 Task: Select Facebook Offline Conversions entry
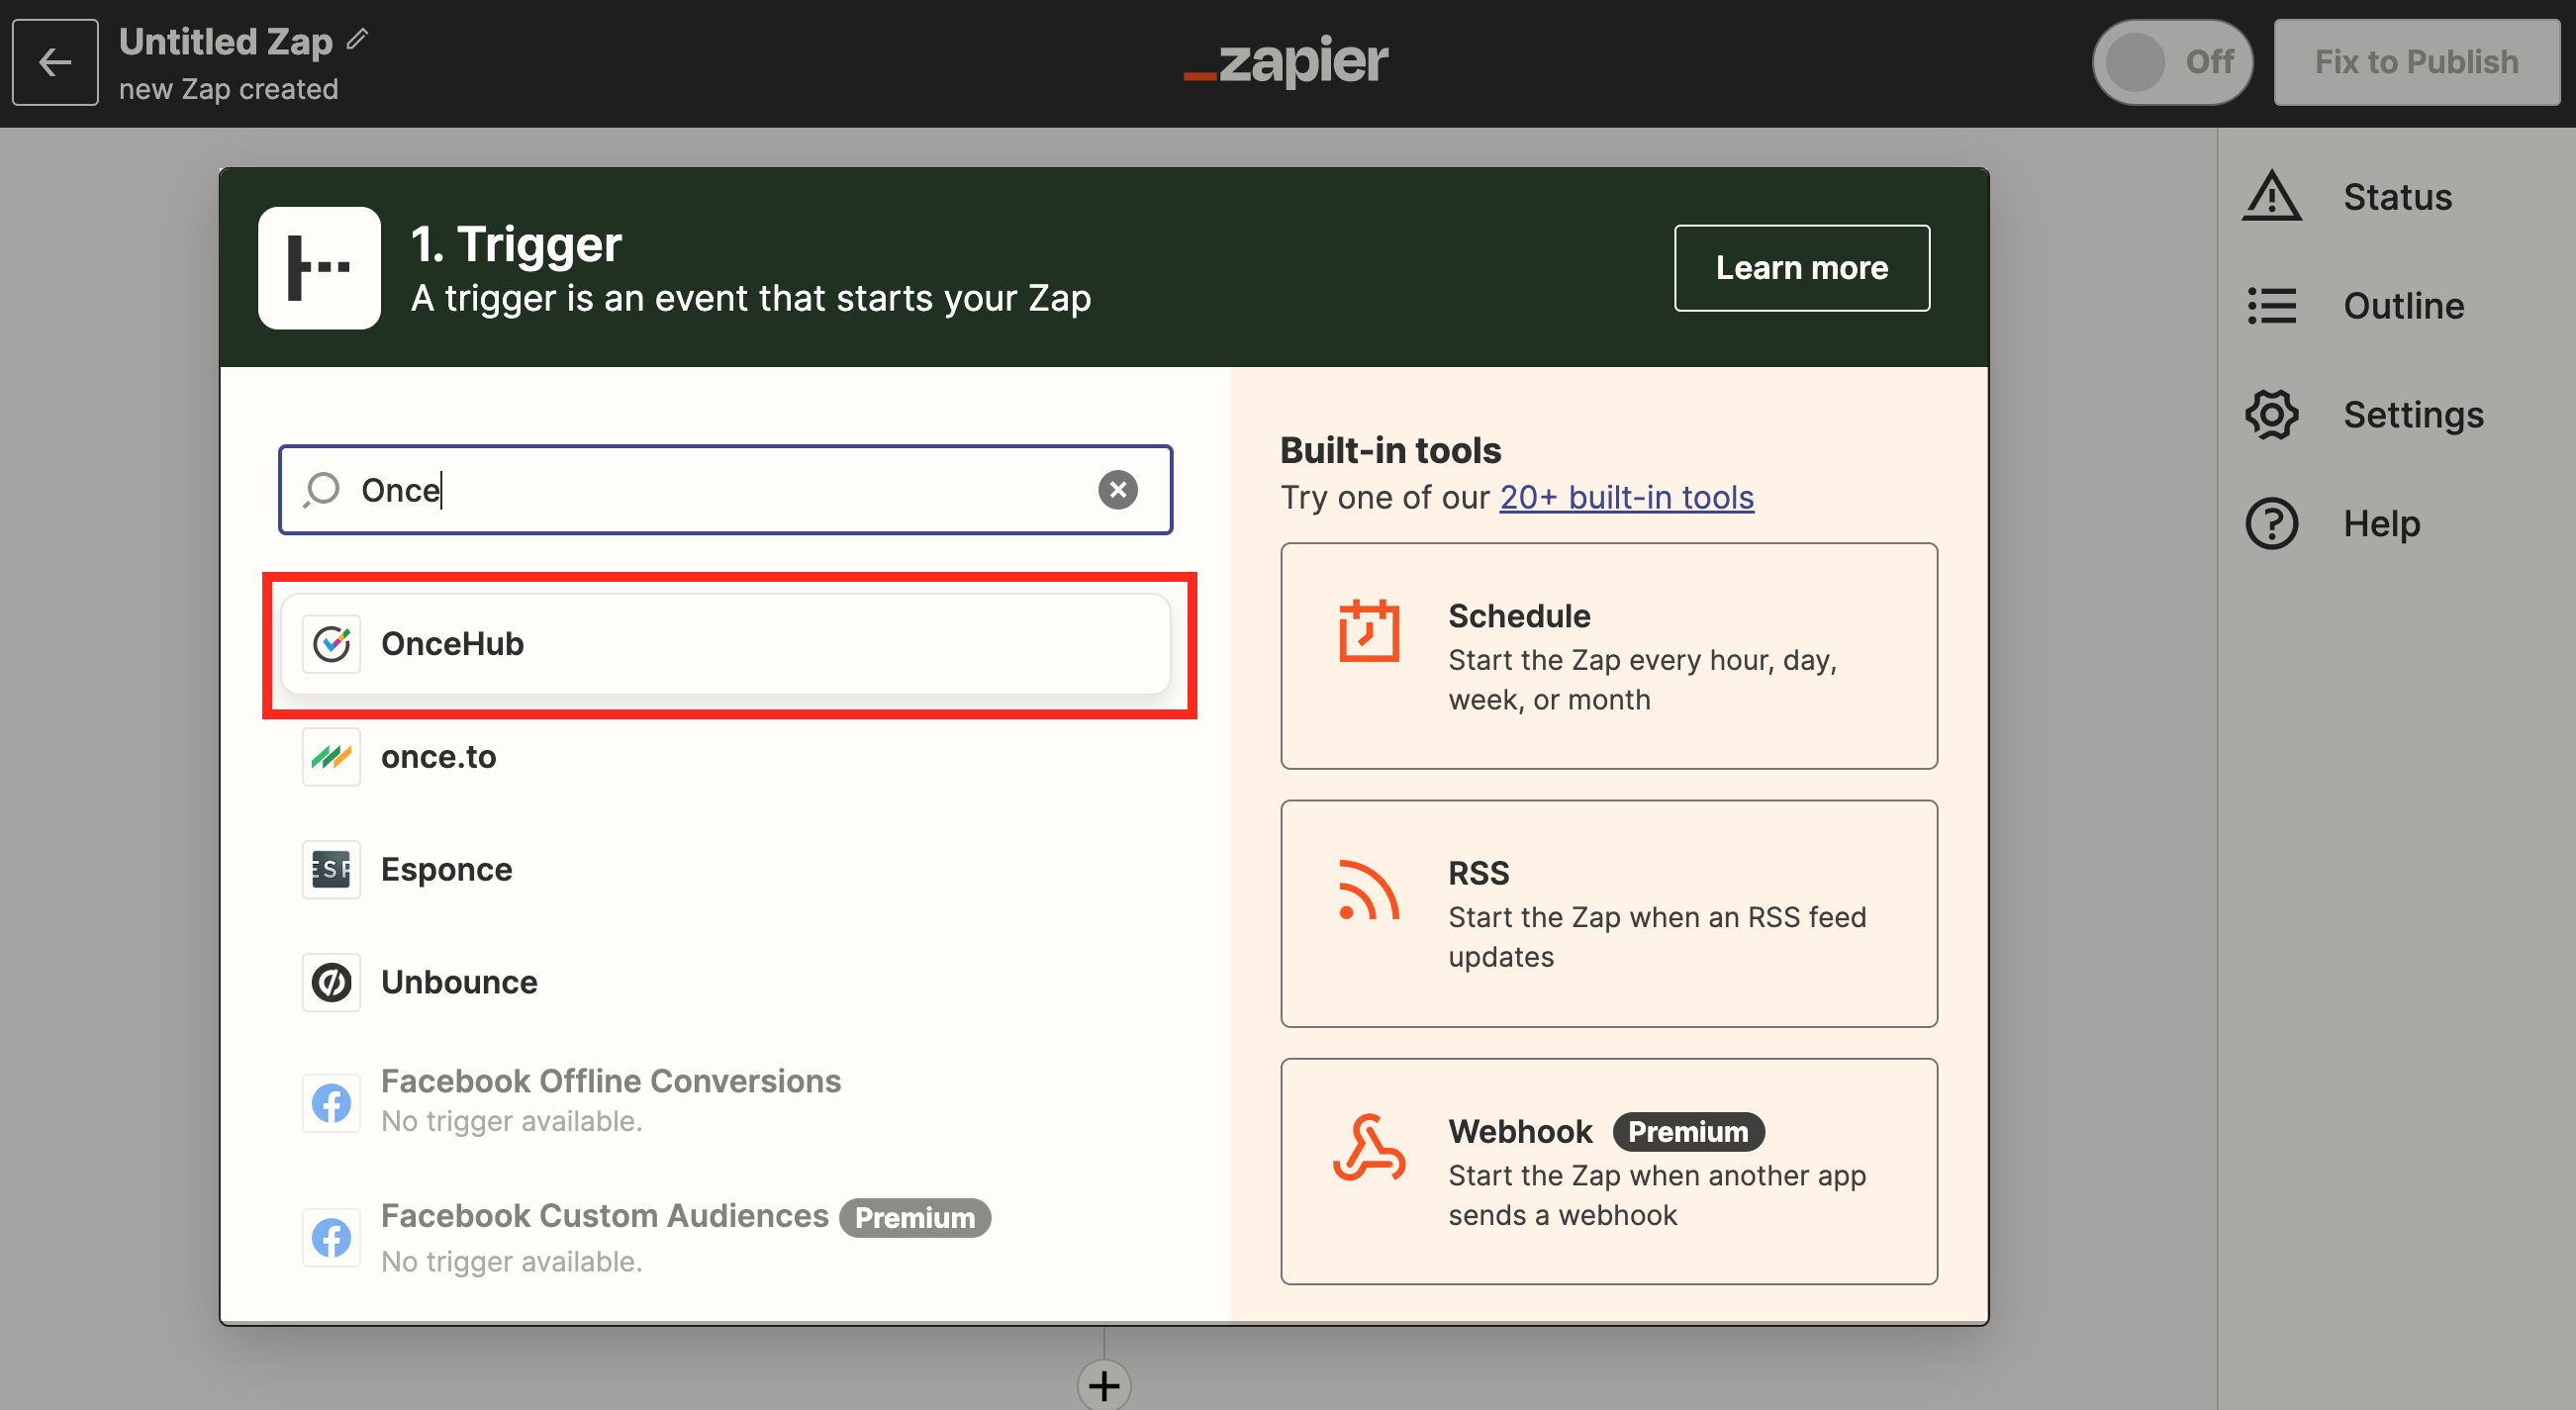point(725,1100)
